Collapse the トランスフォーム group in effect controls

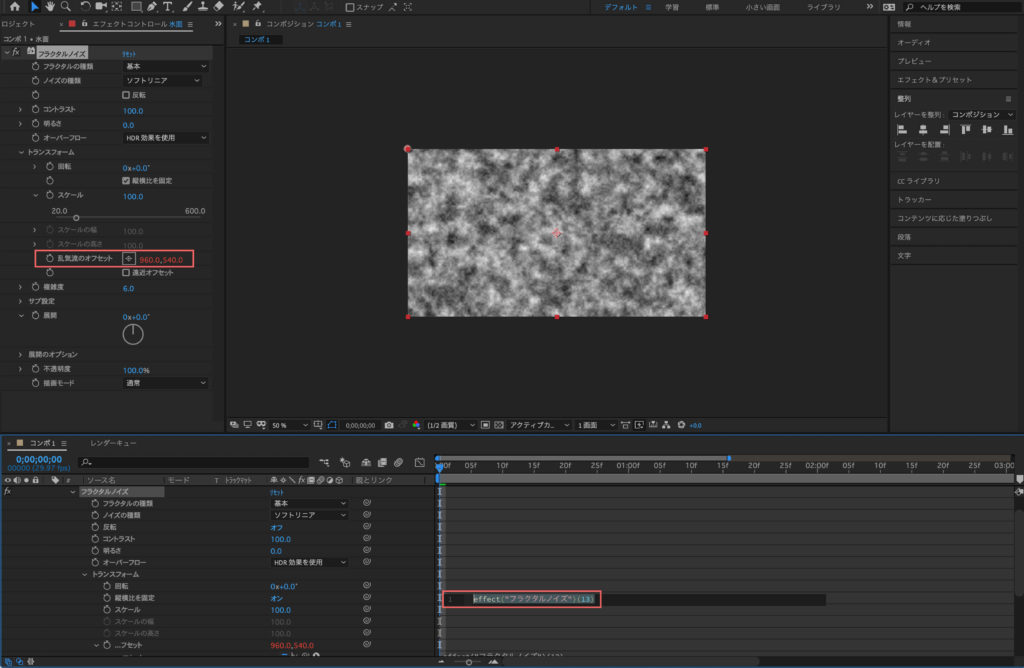tap(22, 152)
